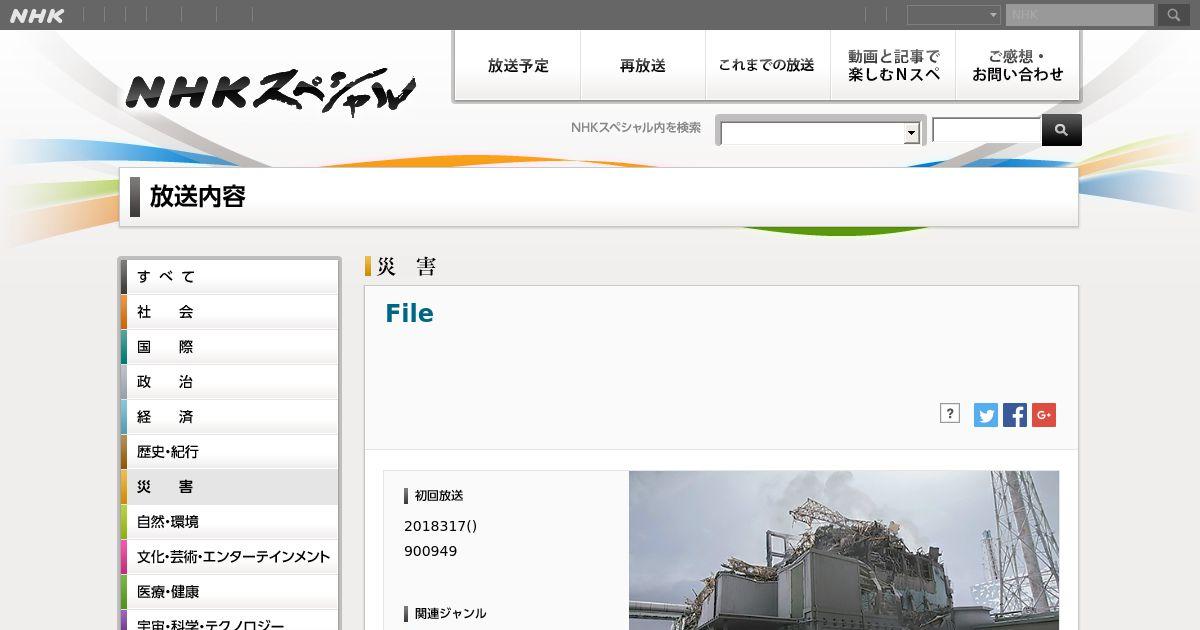The width and height of the screenshot is (1200, 630).
Task: Open the NHK Special logo homepage
Action: pyautogui.click(x=270, y=93)
